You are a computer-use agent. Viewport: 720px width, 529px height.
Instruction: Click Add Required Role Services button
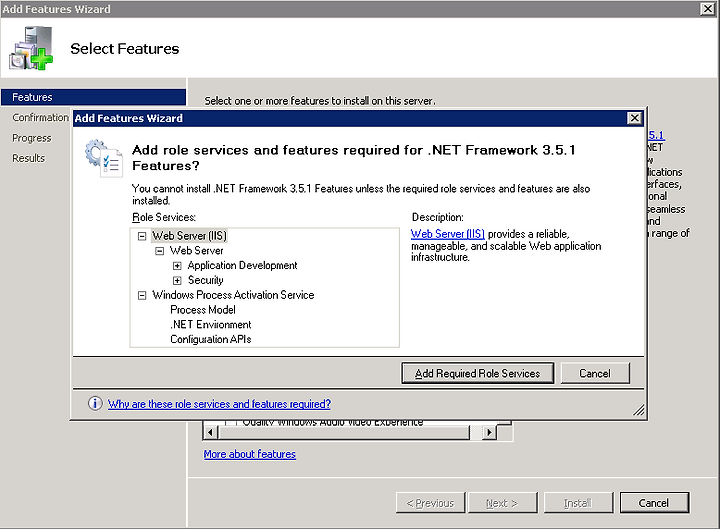click(478, 373)
